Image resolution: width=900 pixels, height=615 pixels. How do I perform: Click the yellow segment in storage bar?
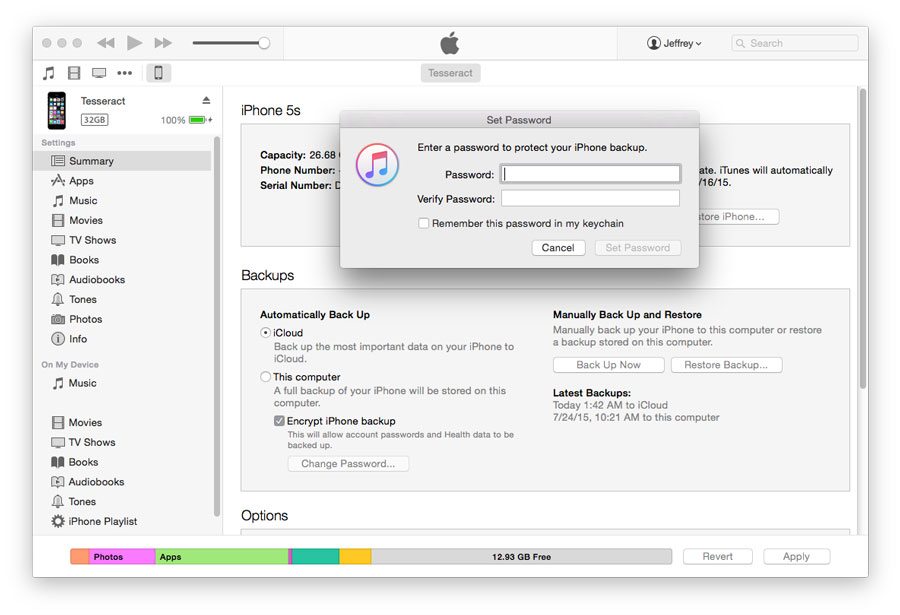355,556
